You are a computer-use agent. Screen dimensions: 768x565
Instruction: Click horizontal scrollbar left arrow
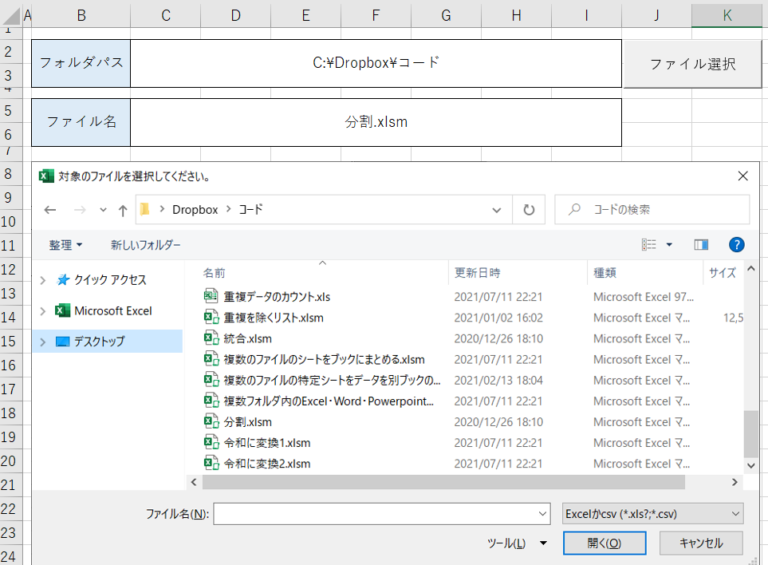[194, 482]
